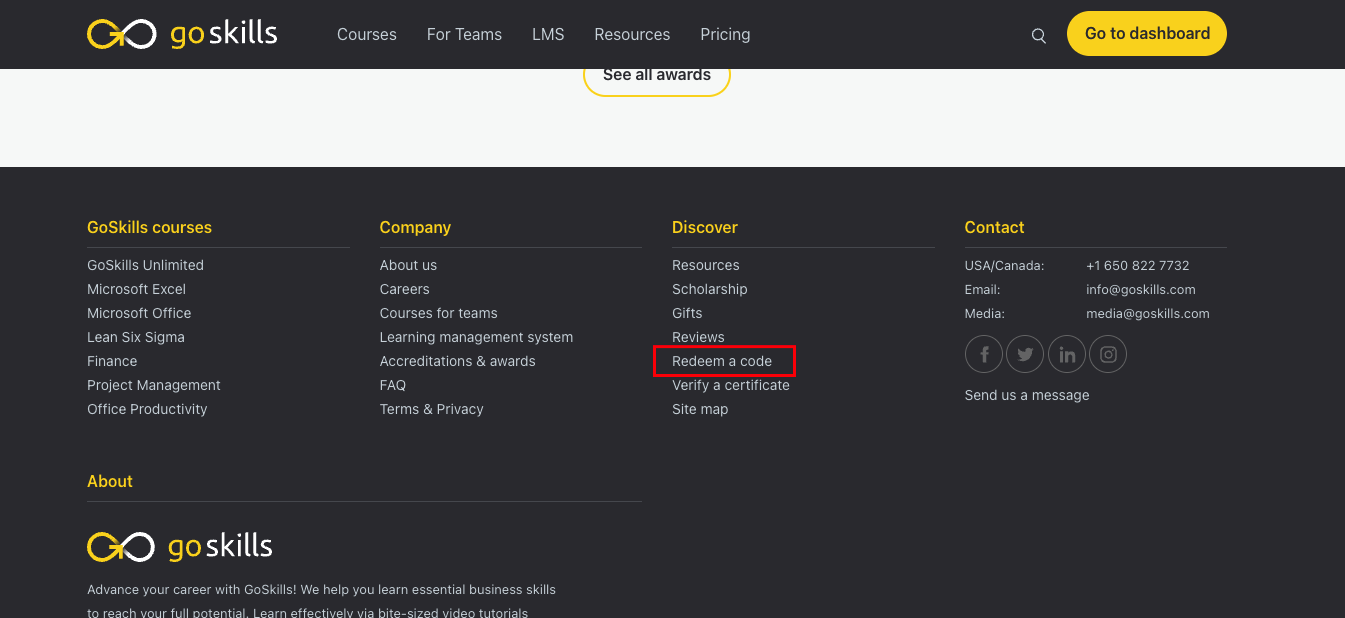
Task: Open the Gifts link
Action: 687,313
